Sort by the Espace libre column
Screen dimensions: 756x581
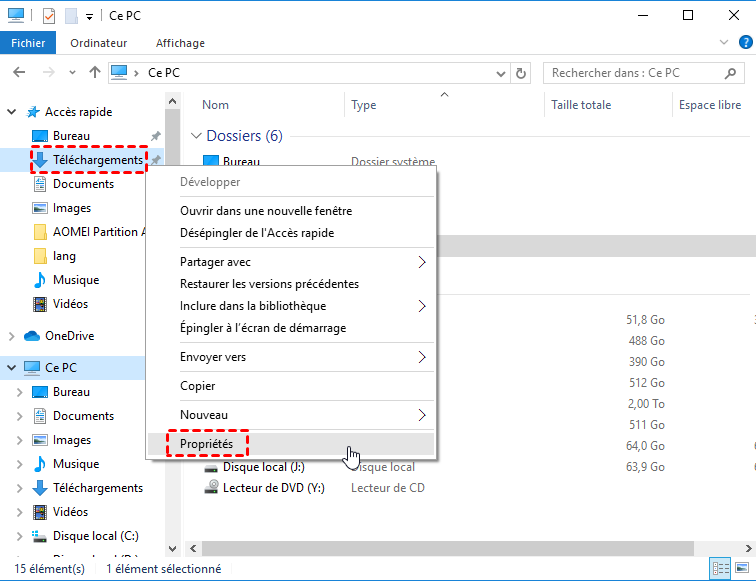tap(710, 105)
